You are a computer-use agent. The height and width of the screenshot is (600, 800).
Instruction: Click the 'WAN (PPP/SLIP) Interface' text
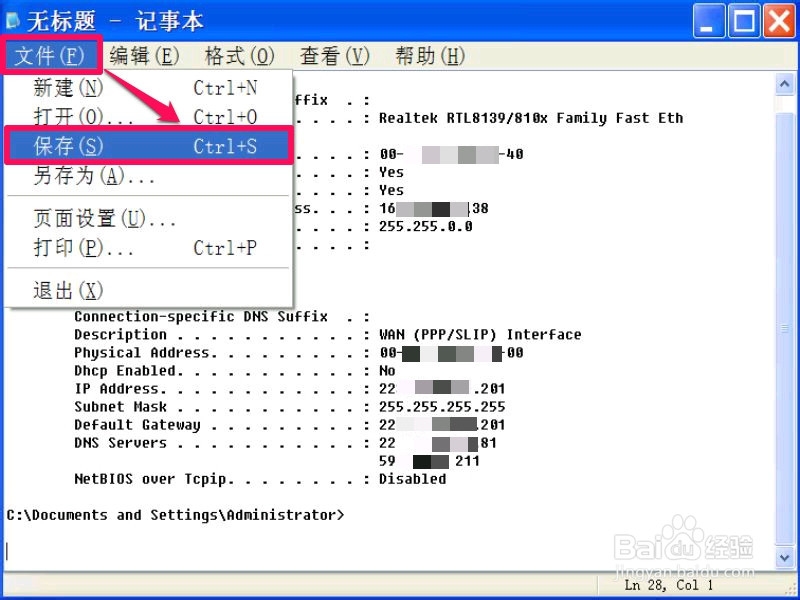click(480, 335)
